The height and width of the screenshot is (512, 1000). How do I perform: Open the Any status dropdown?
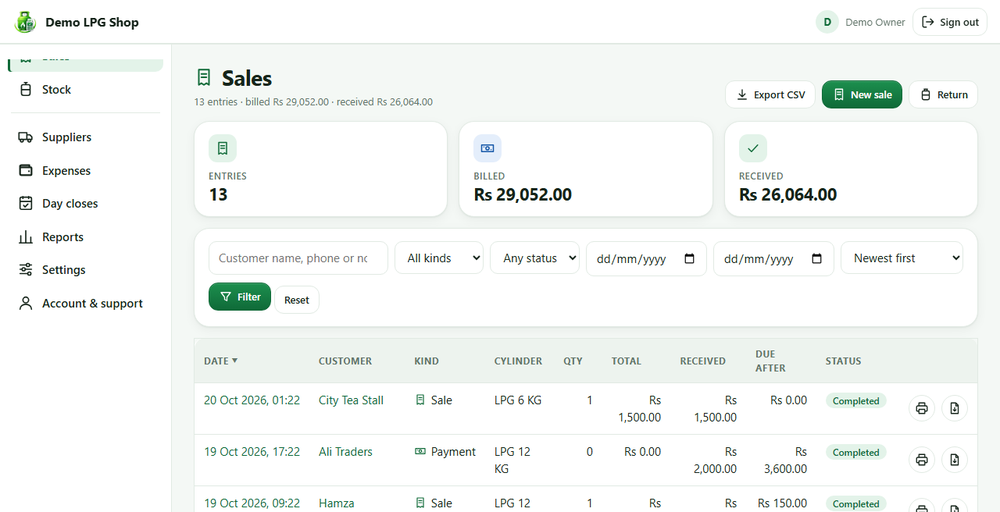pos(534,258)
